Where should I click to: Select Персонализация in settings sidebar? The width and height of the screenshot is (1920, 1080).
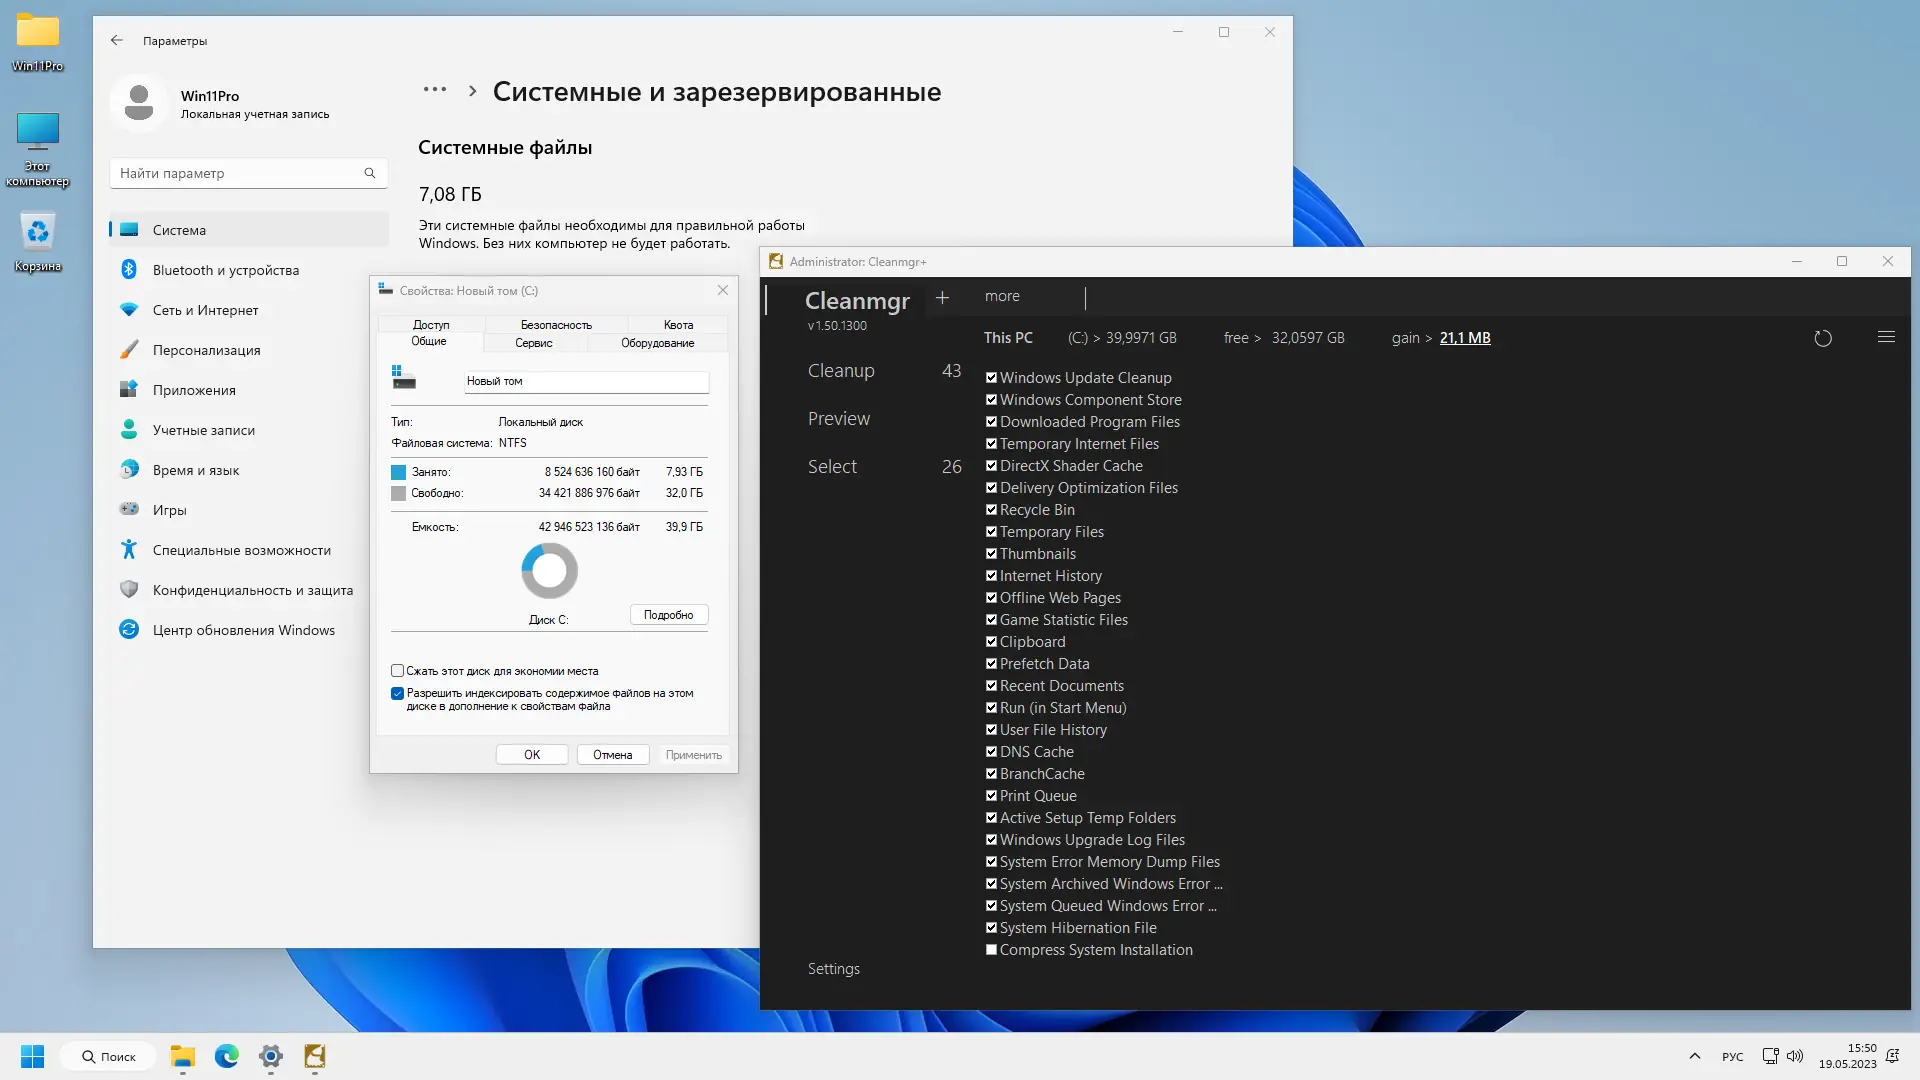point(206,350)
